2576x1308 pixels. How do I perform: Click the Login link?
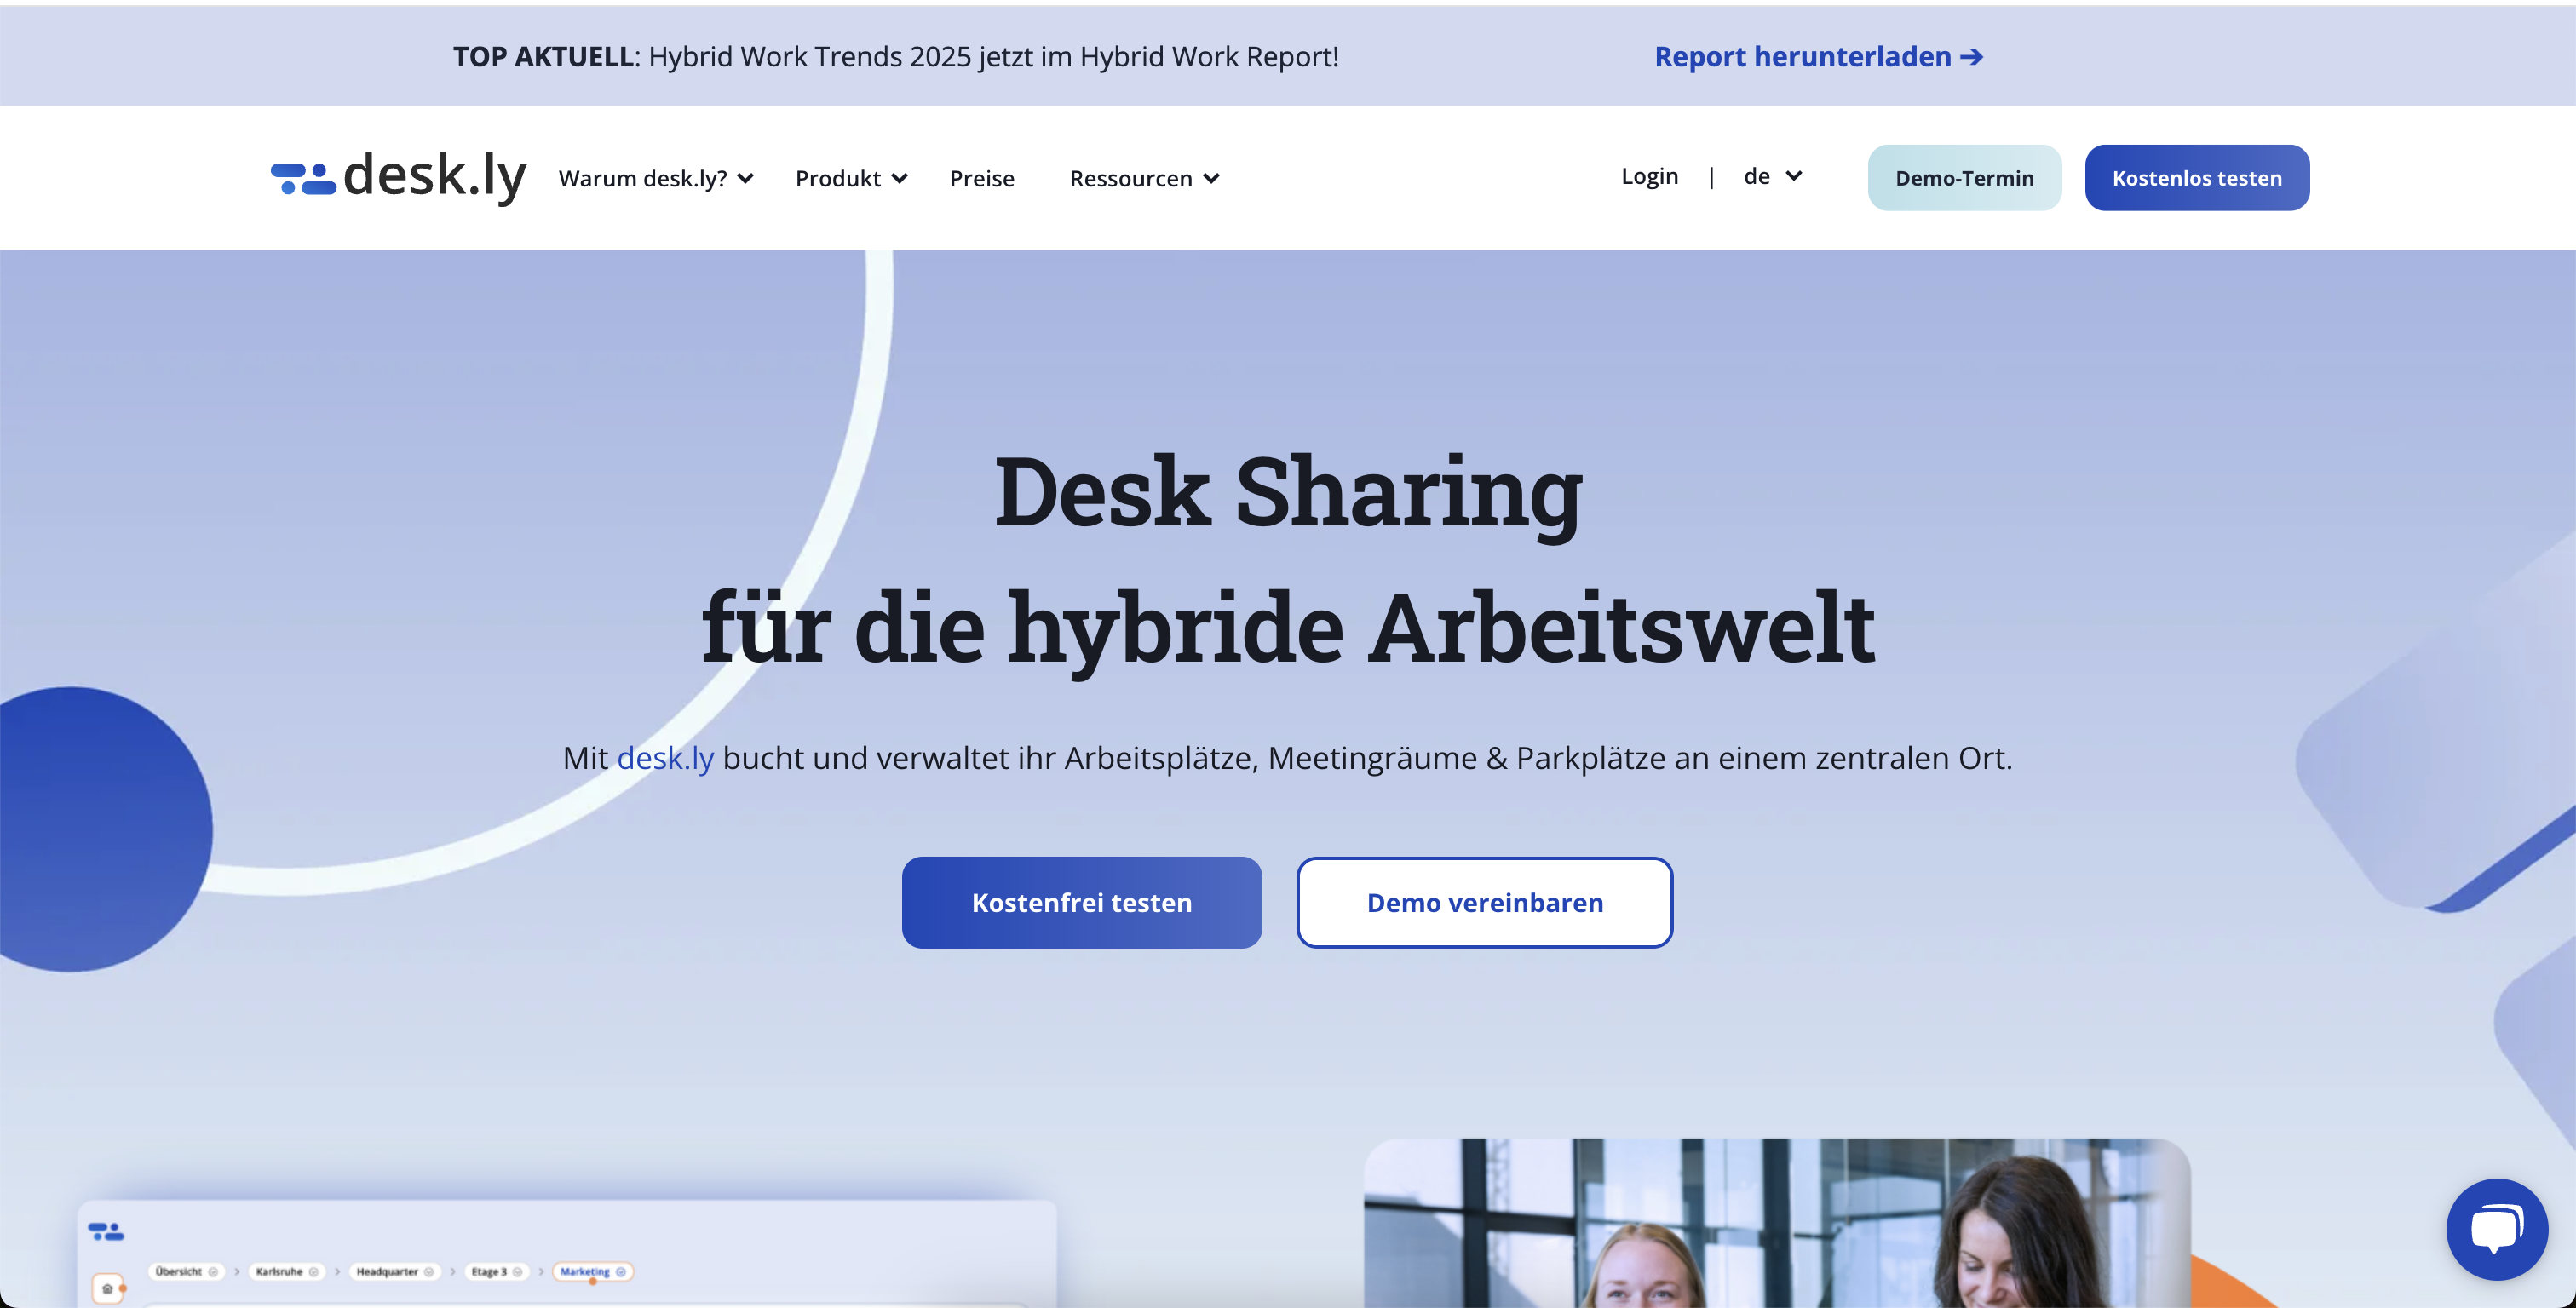pos(1649,176)
